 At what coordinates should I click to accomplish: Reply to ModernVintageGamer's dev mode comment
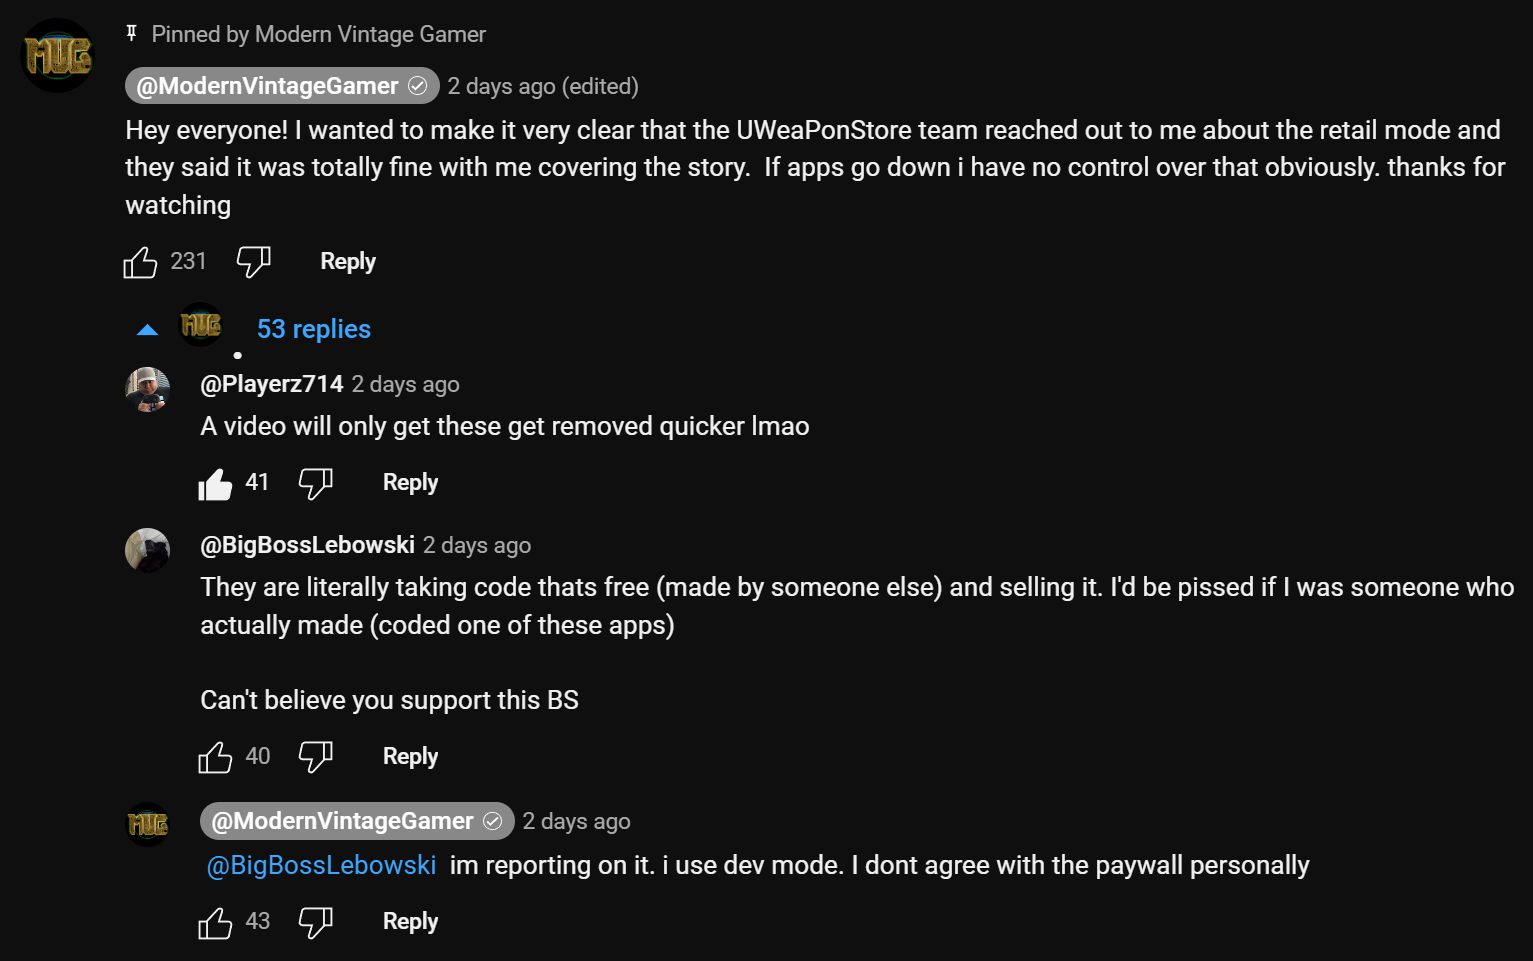pyautogui.click(x=410, y=922)
